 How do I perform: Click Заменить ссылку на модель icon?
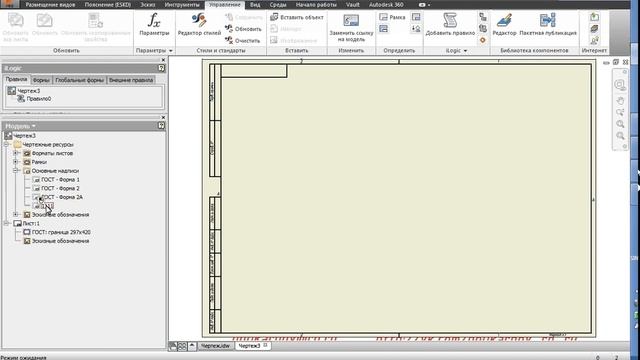[351, 20]
